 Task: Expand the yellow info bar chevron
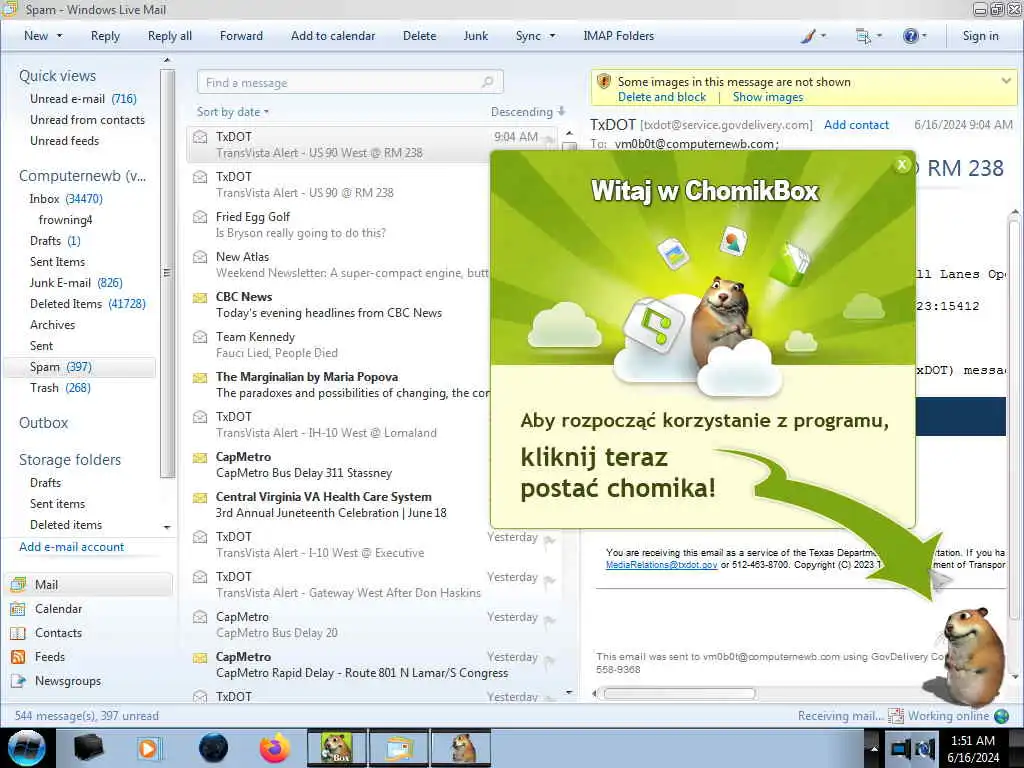[1006, 81]
